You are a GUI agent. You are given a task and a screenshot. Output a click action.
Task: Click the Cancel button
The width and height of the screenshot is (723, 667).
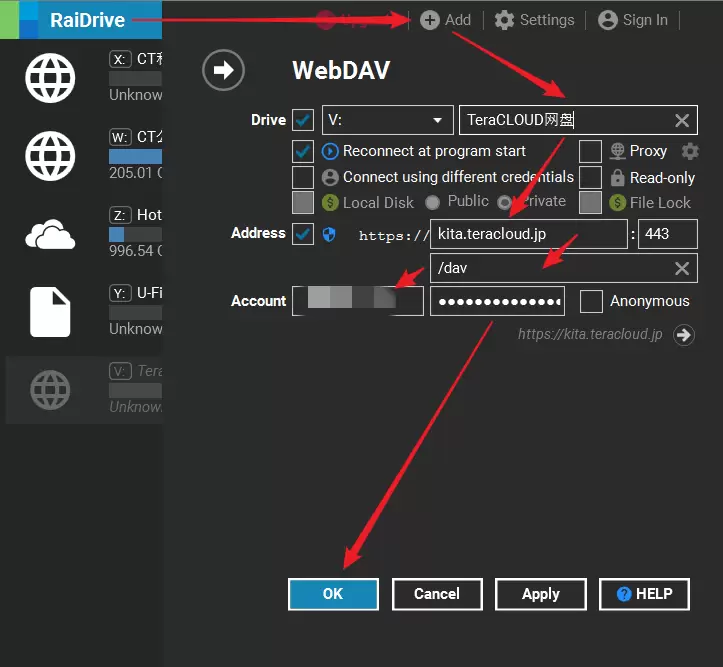[x=437, y=594]
